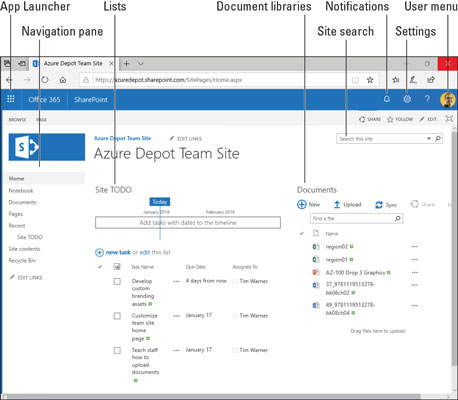Open a new browser tab with plus

(126, 64)
